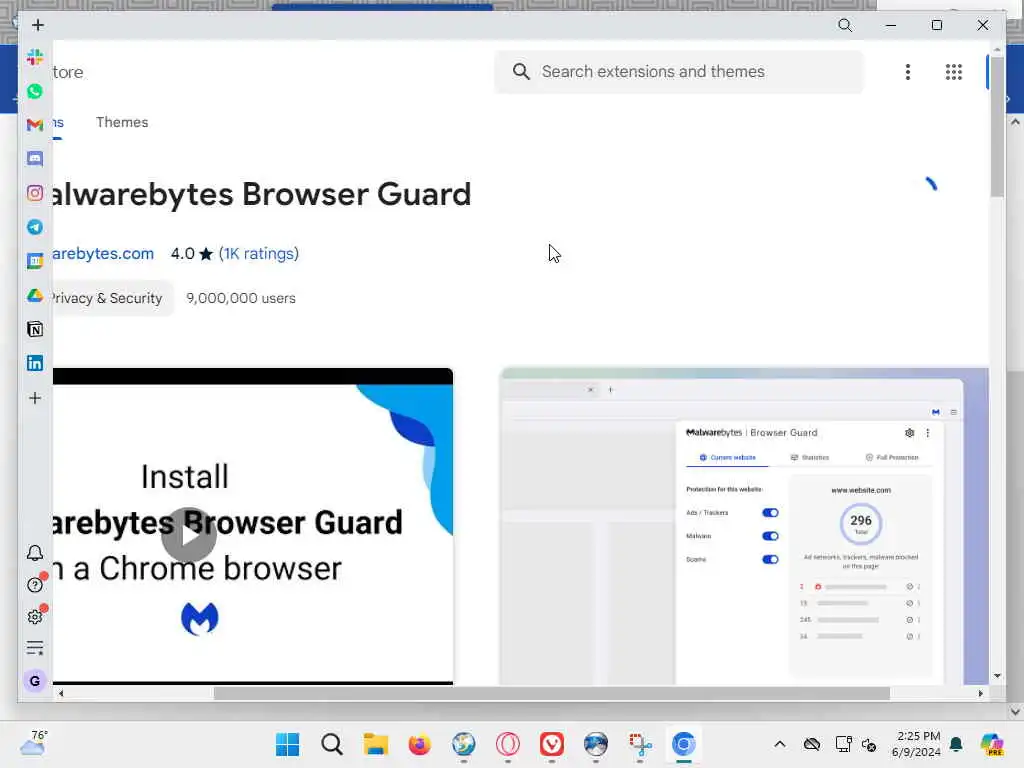
Task: Open the clock showing 2:25 PM
Action: tap(918, 744)
